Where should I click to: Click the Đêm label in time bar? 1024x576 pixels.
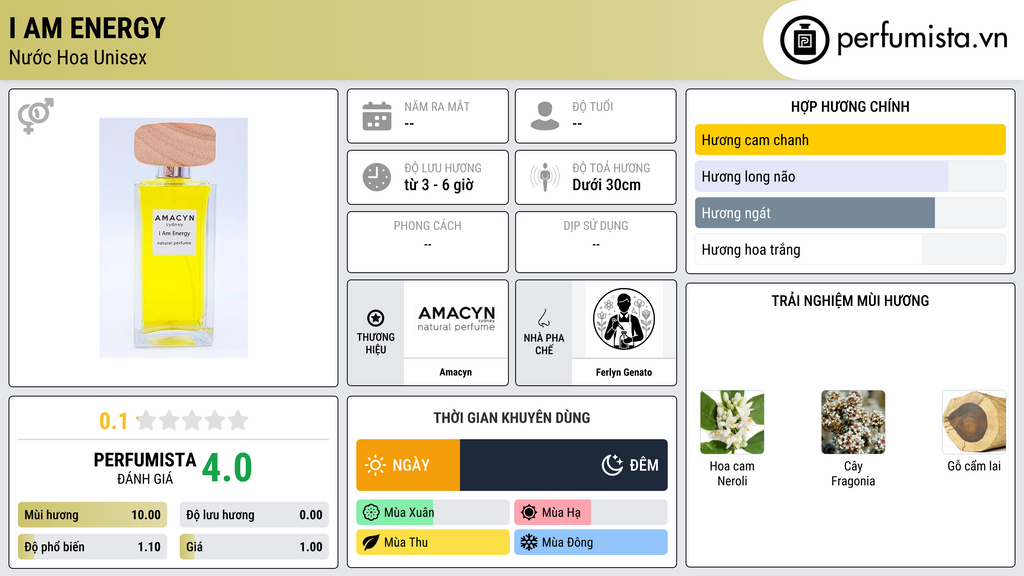(644, 465)
